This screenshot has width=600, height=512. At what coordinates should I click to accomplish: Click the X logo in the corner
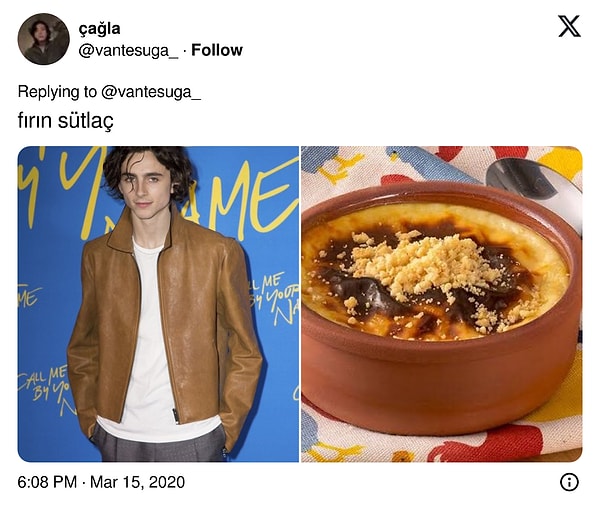click(x=569, y=26)
